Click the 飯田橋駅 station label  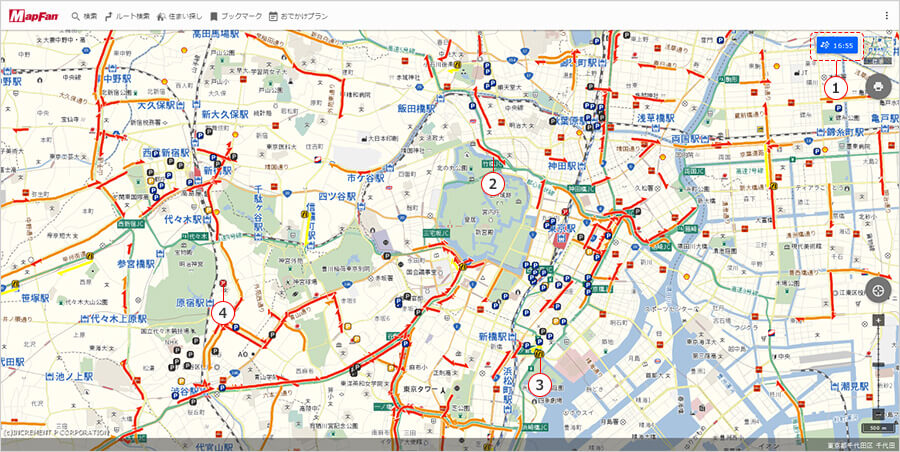tap(416, 108)
